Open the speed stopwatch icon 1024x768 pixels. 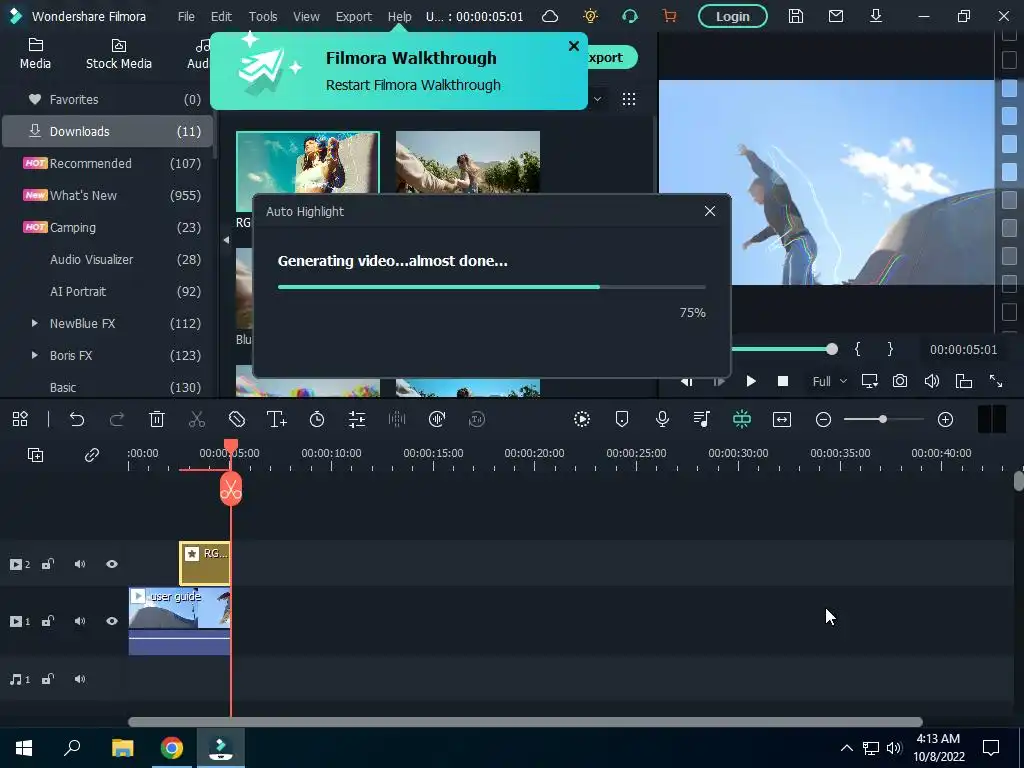pos(317,419)
